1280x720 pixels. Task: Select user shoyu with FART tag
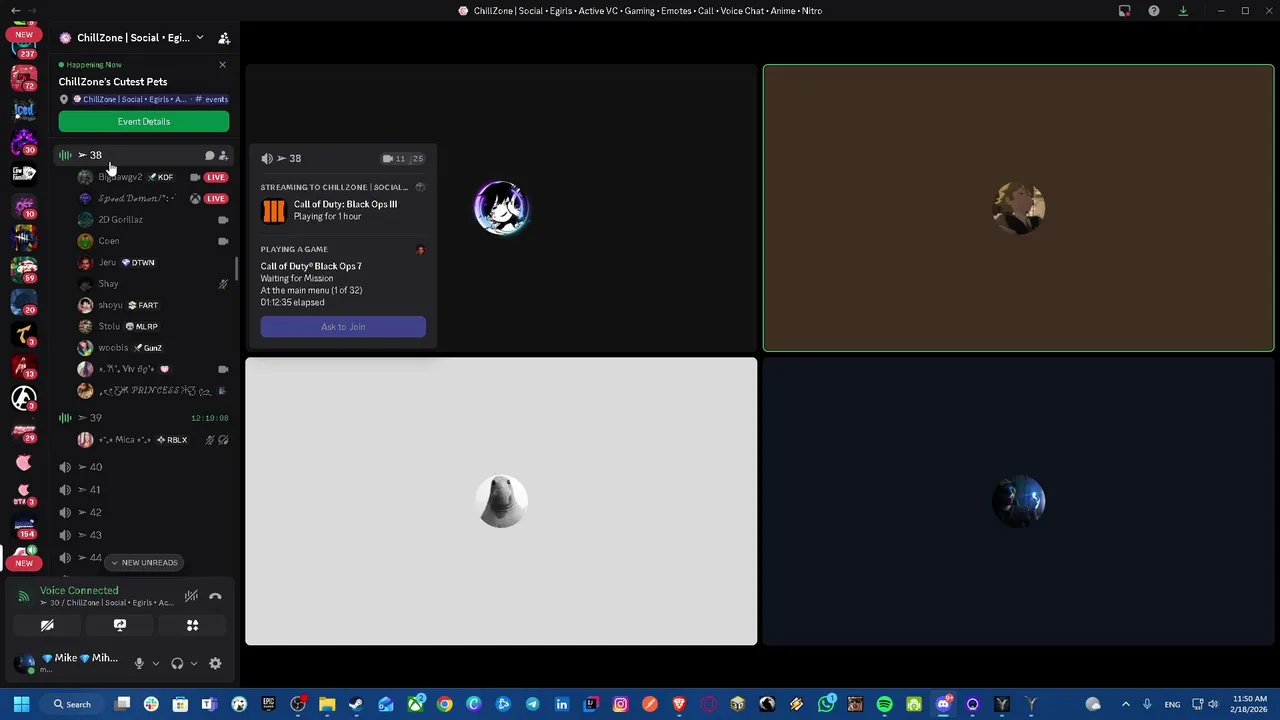[x=153, y=305]
